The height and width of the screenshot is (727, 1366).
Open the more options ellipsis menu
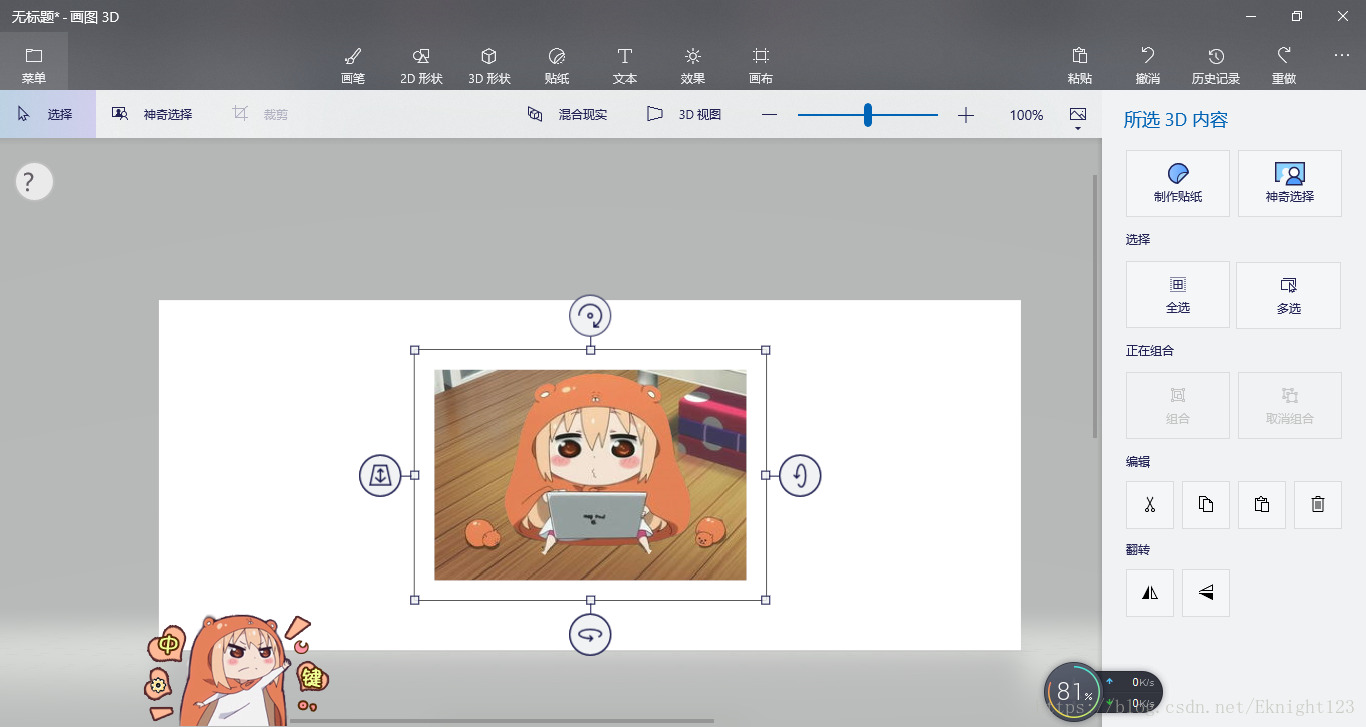(1342, 56)
